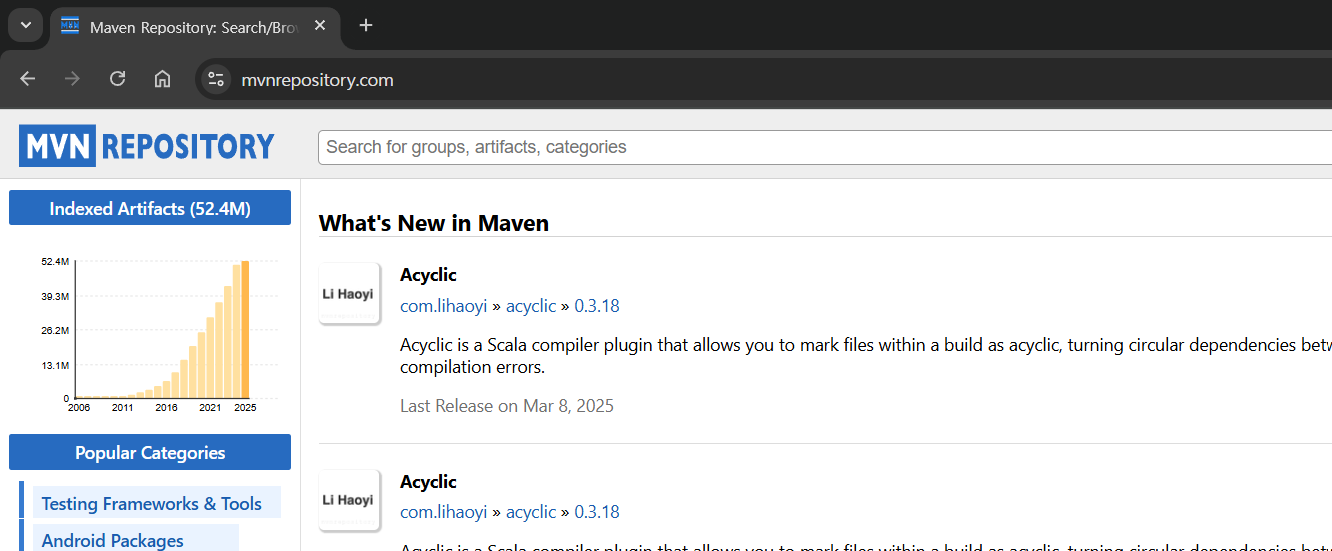
Task: Open Android Packages category
Action: (113, 540)
